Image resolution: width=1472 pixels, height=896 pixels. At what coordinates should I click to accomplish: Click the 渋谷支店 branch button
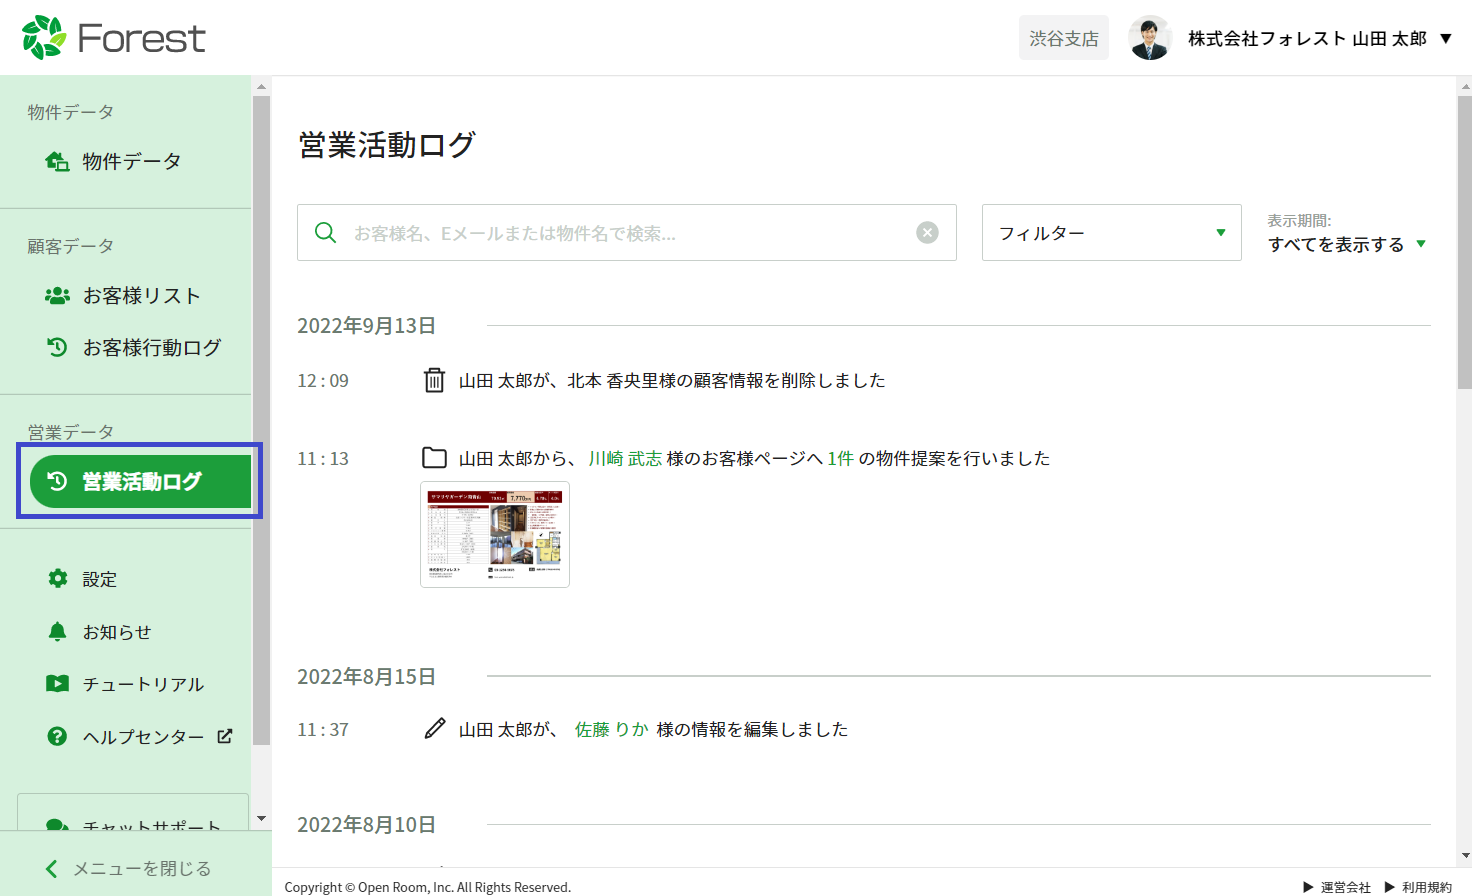1063,38
